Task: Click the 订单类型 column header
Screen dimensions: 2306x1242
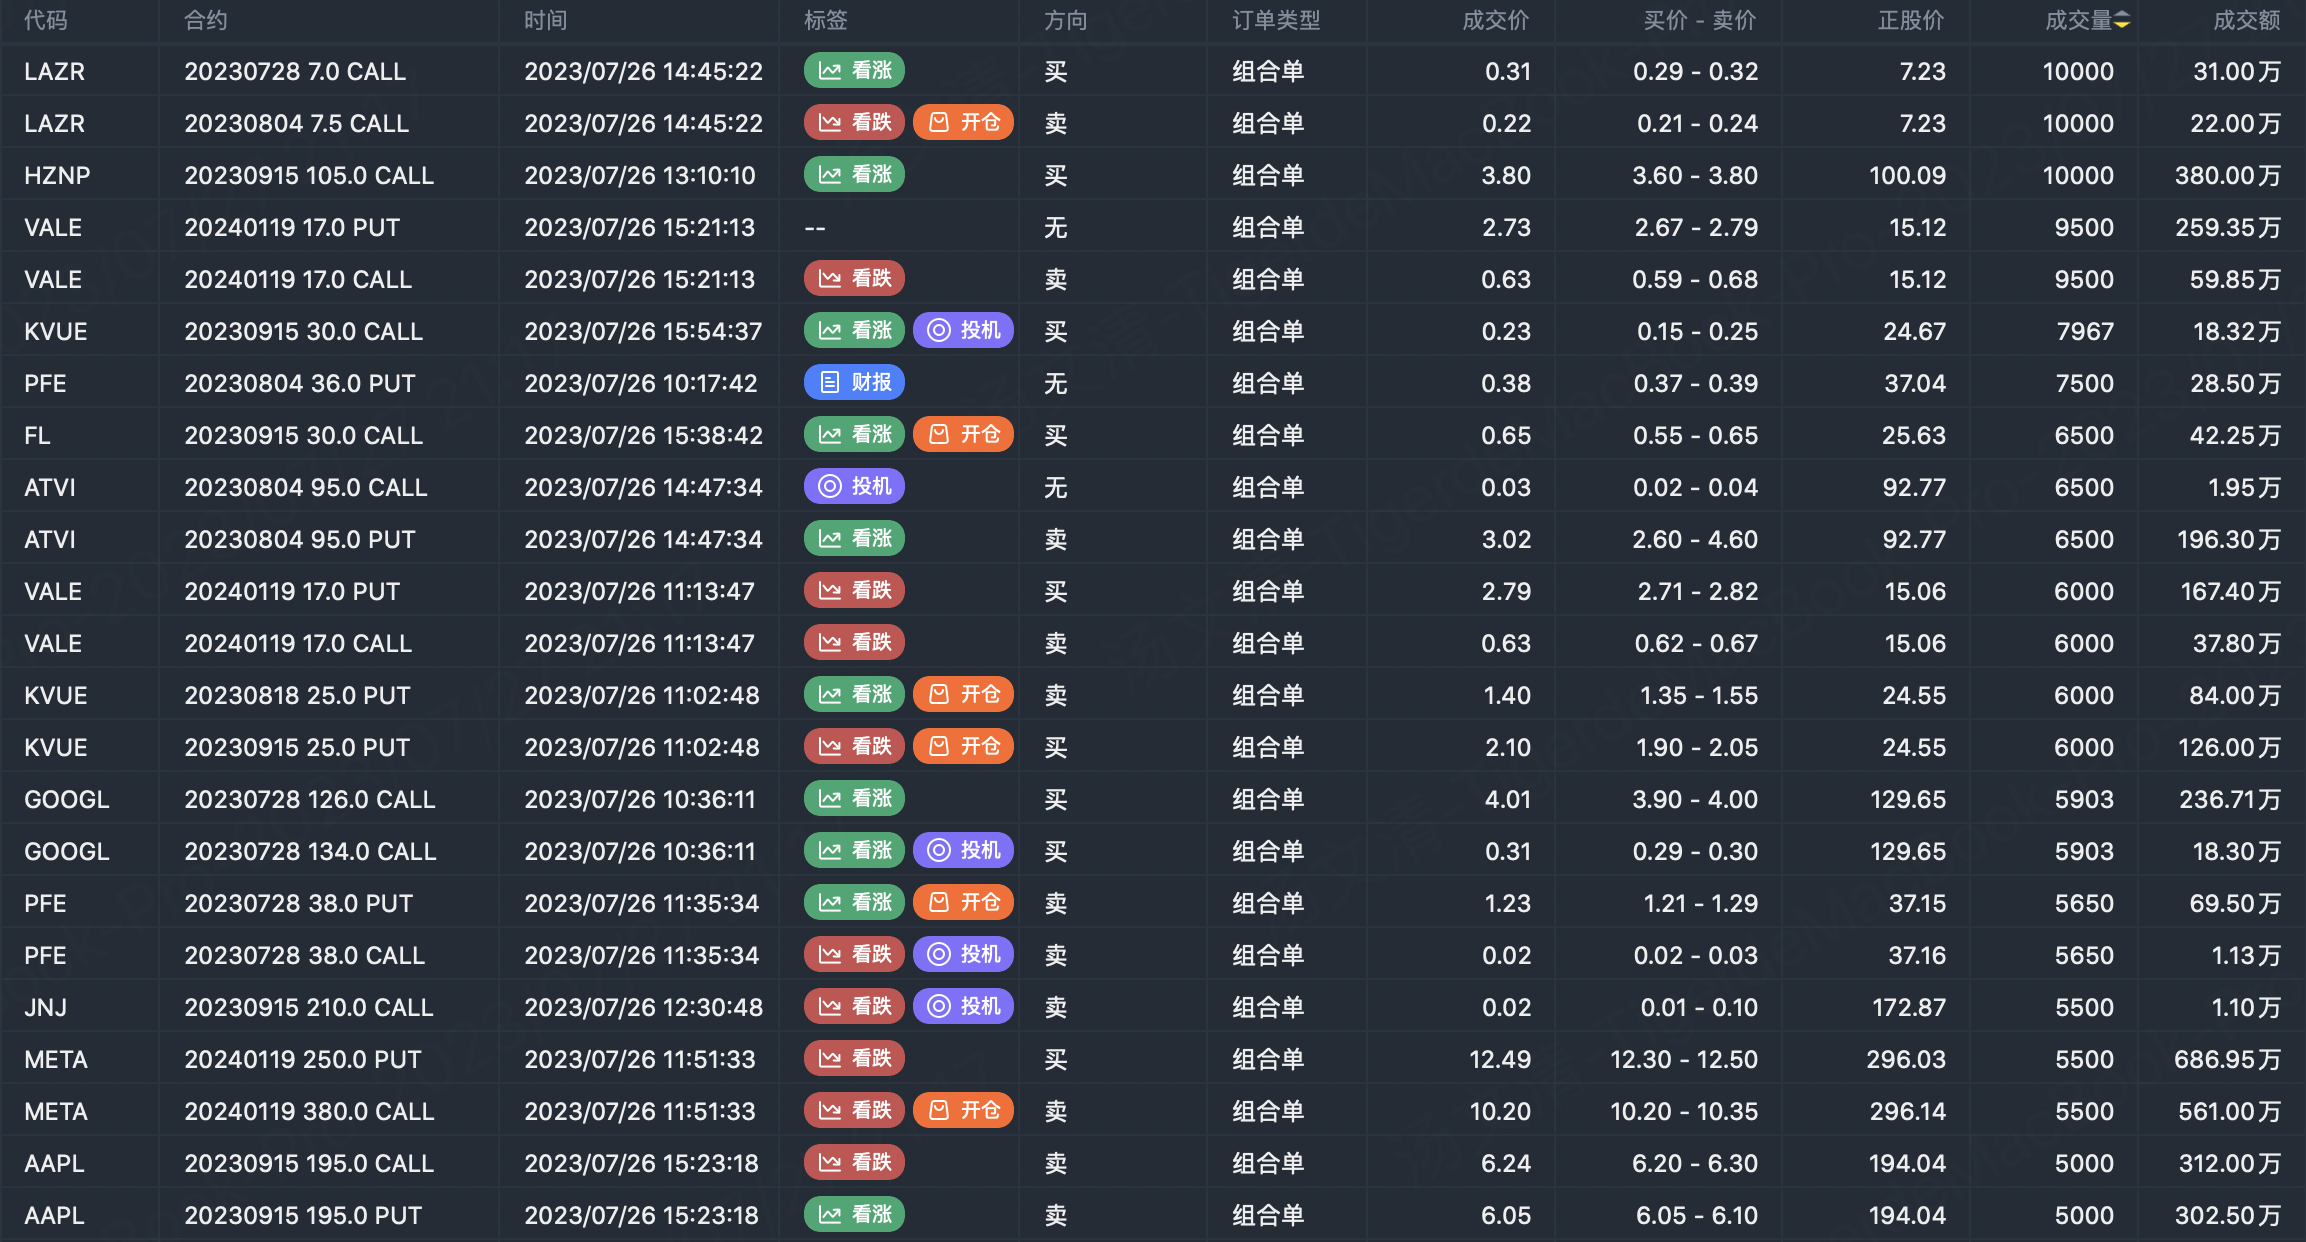Action: click(x=1276, y=20)
